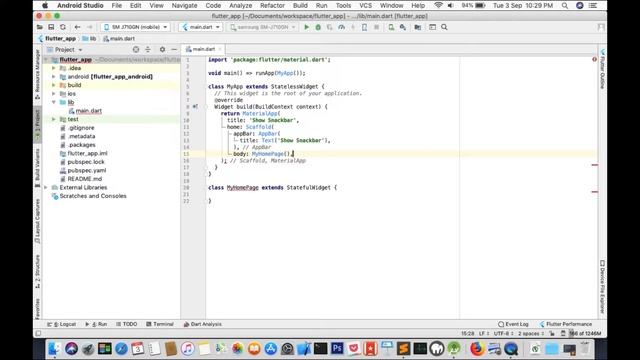The height and width of the screenshot is (360, 640).
Task: Click the Open folder icon in toolbar
Action: click(x=40, y=27)
